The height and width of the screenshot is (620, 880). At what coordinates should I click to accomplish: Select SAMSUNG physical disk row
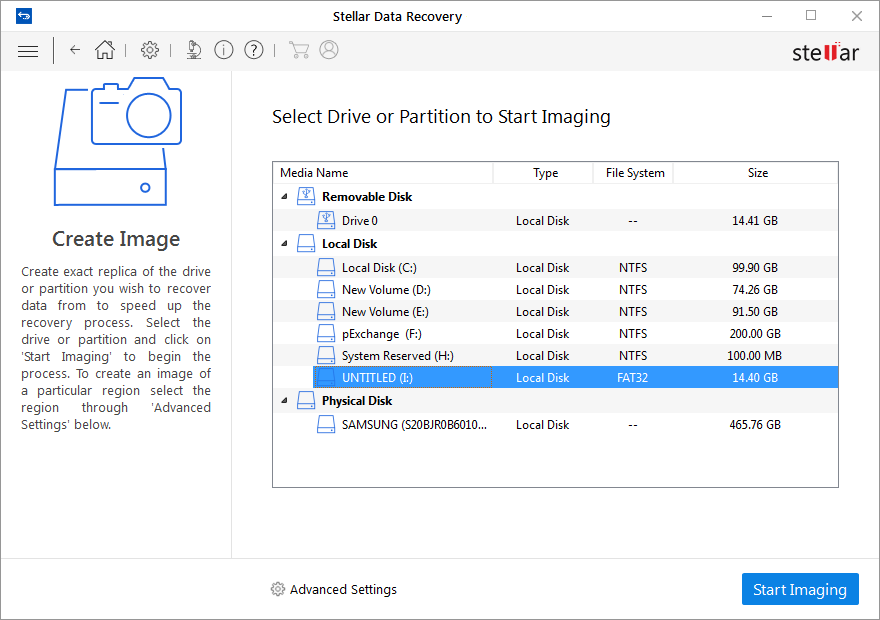(x=556, y=425)
